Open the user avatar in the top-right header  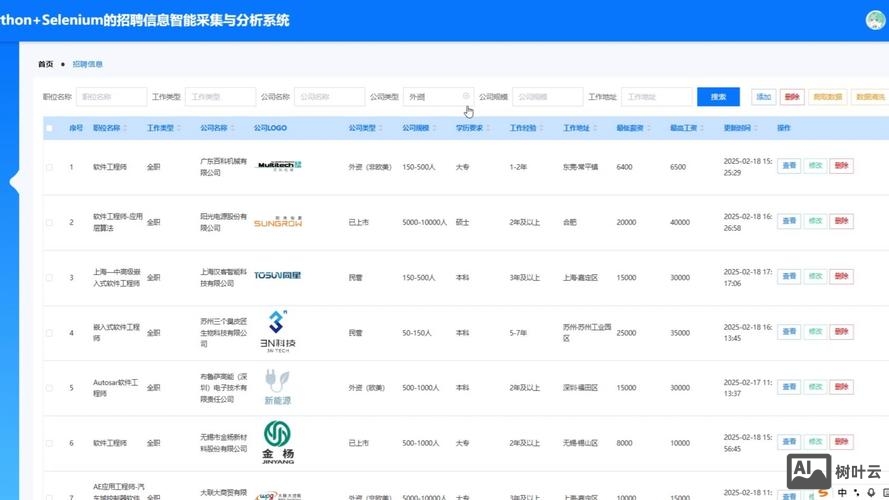875,20
